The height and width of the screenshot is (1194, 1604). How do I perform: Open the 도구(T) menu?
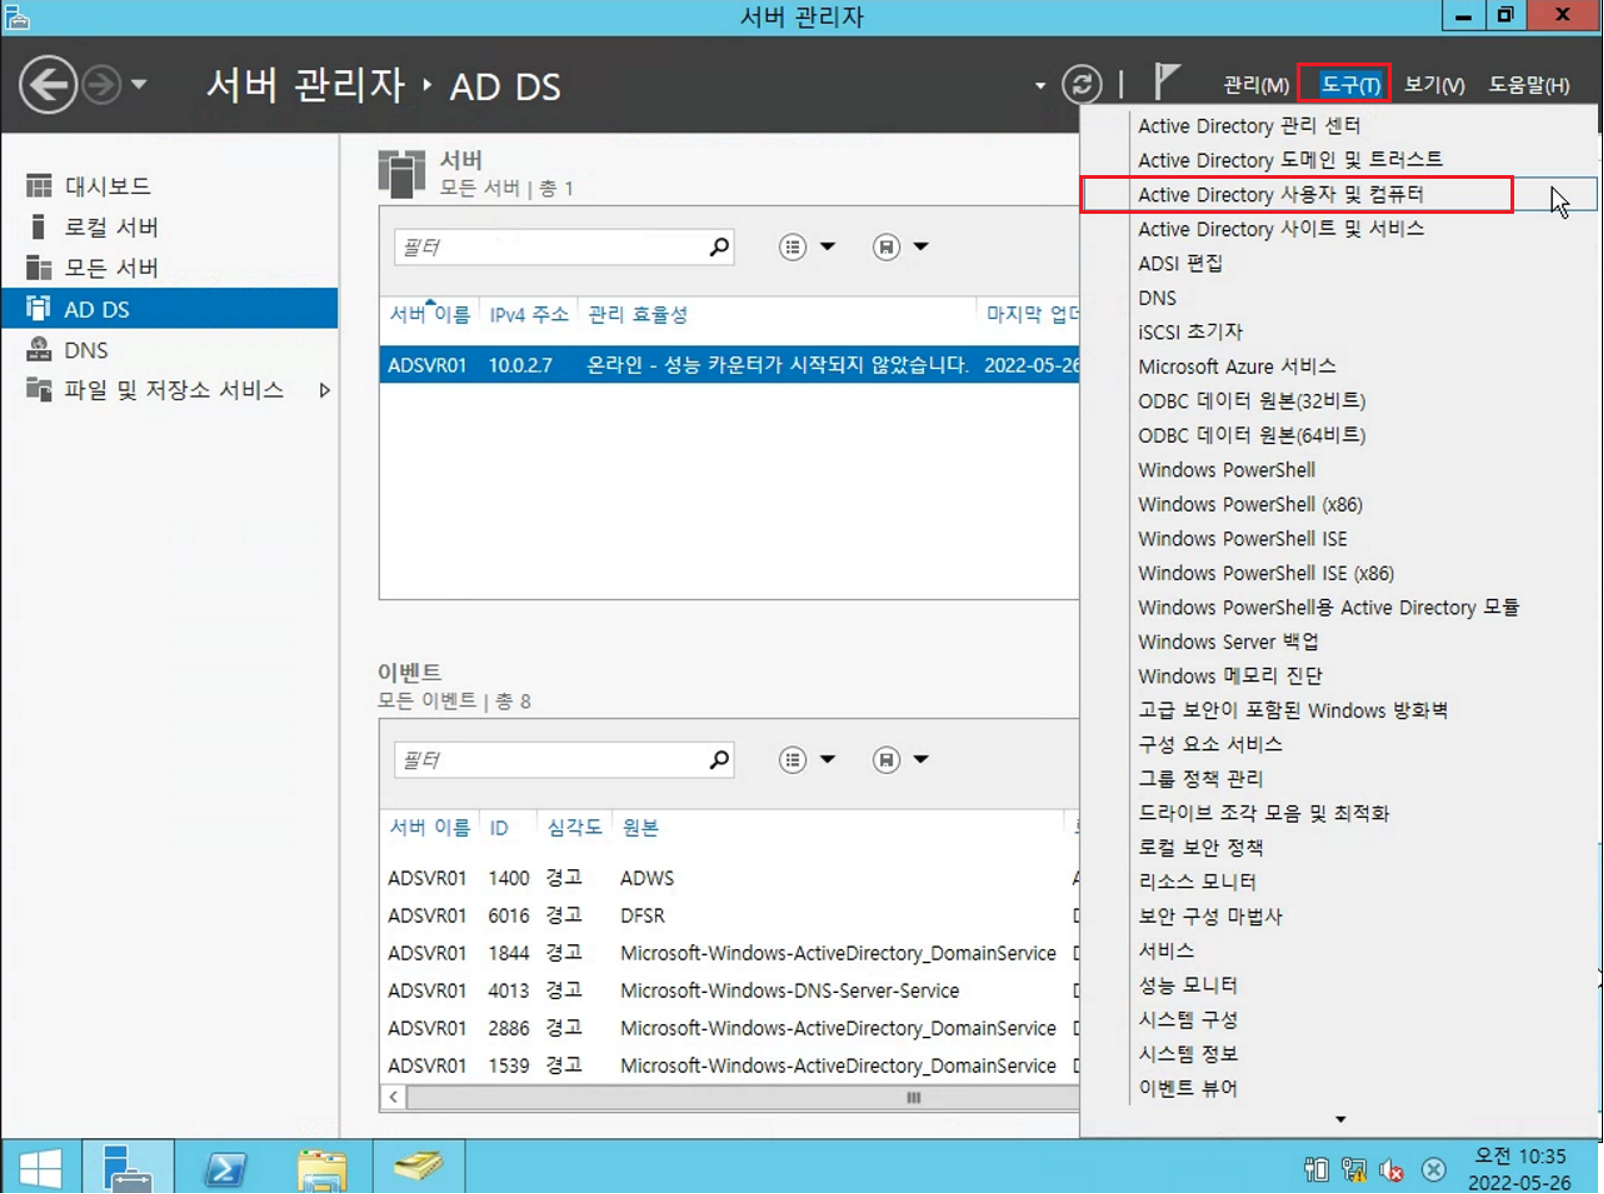(x=1349, y=85)
